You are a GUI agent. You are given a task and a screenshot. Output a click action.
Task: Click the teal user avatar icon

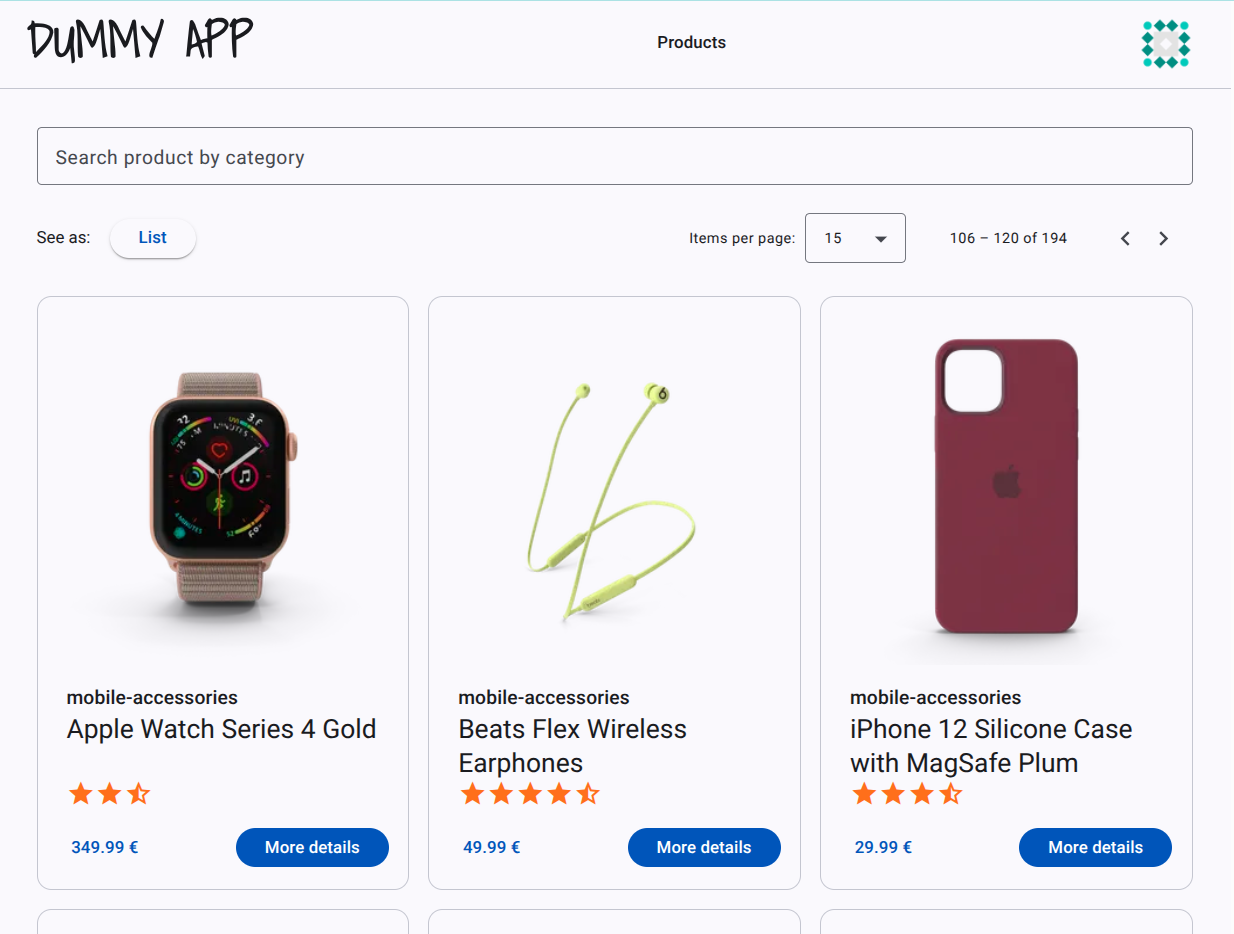click(1165, 44)
